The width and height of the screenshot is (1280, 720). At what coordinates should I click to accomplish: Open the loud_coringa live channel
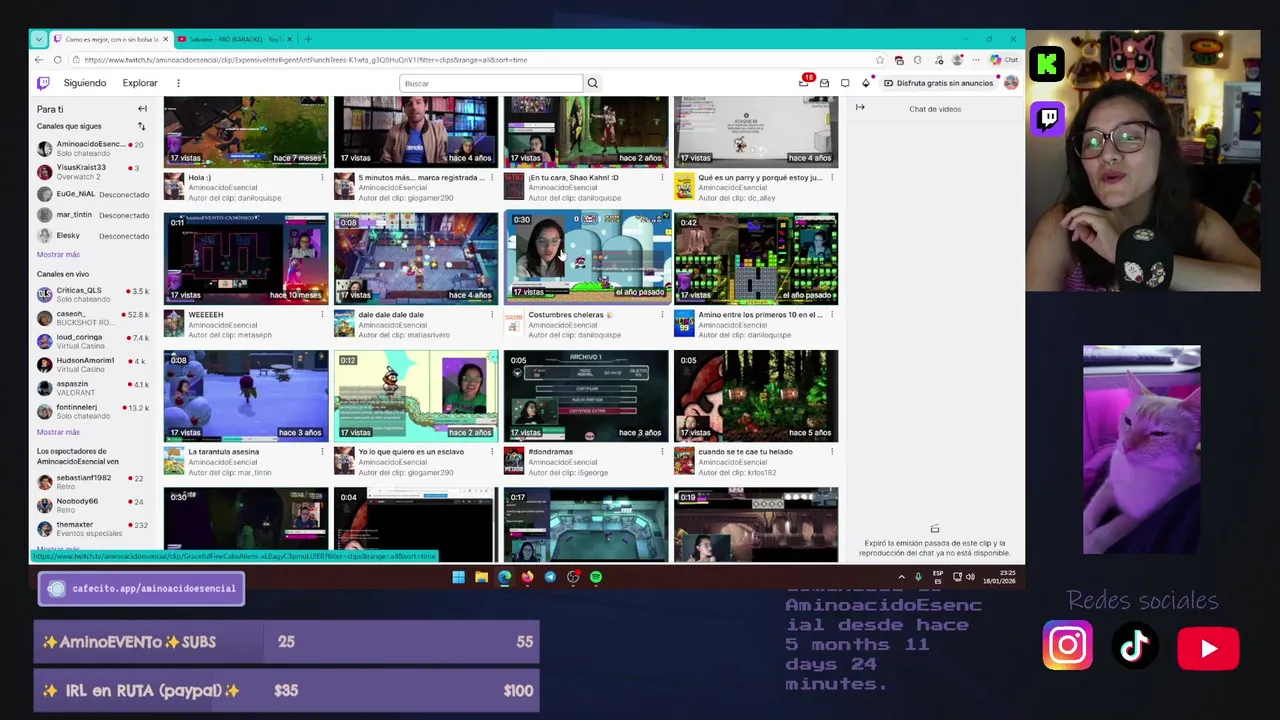point(92,341)
